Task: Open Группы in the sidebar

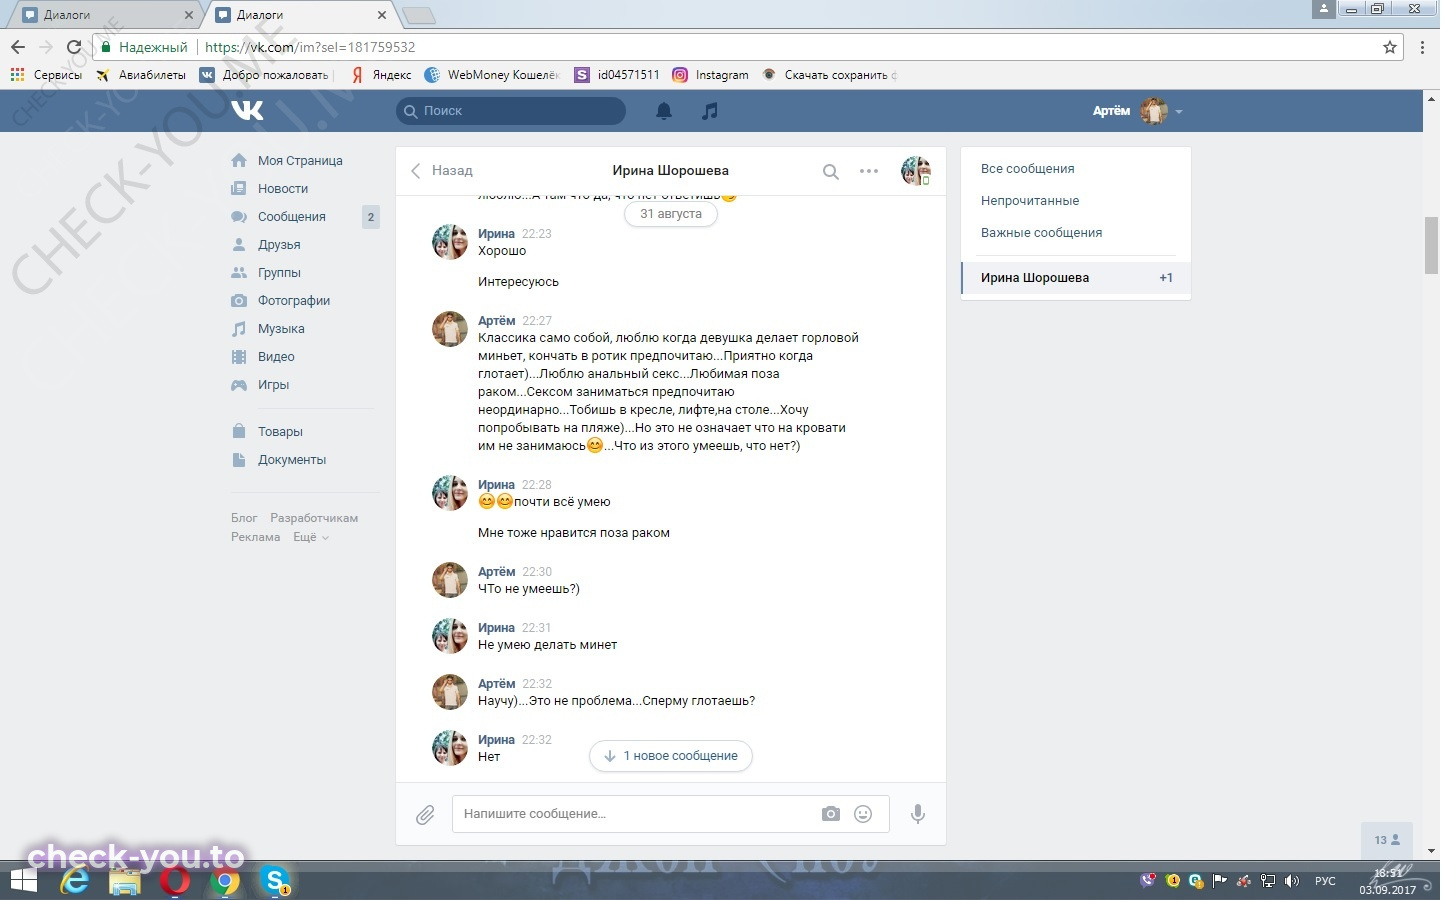Action: 279,273
